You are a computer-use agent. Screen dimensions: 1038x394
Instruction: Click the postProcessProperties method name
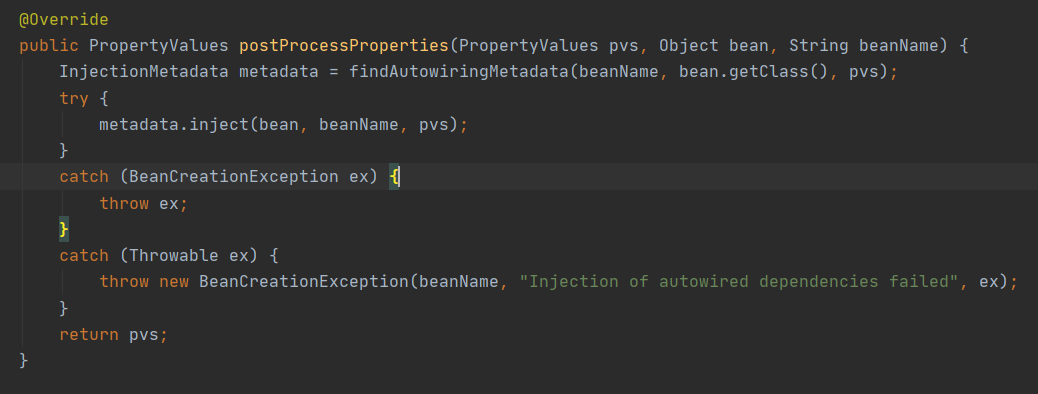point(344,46)
